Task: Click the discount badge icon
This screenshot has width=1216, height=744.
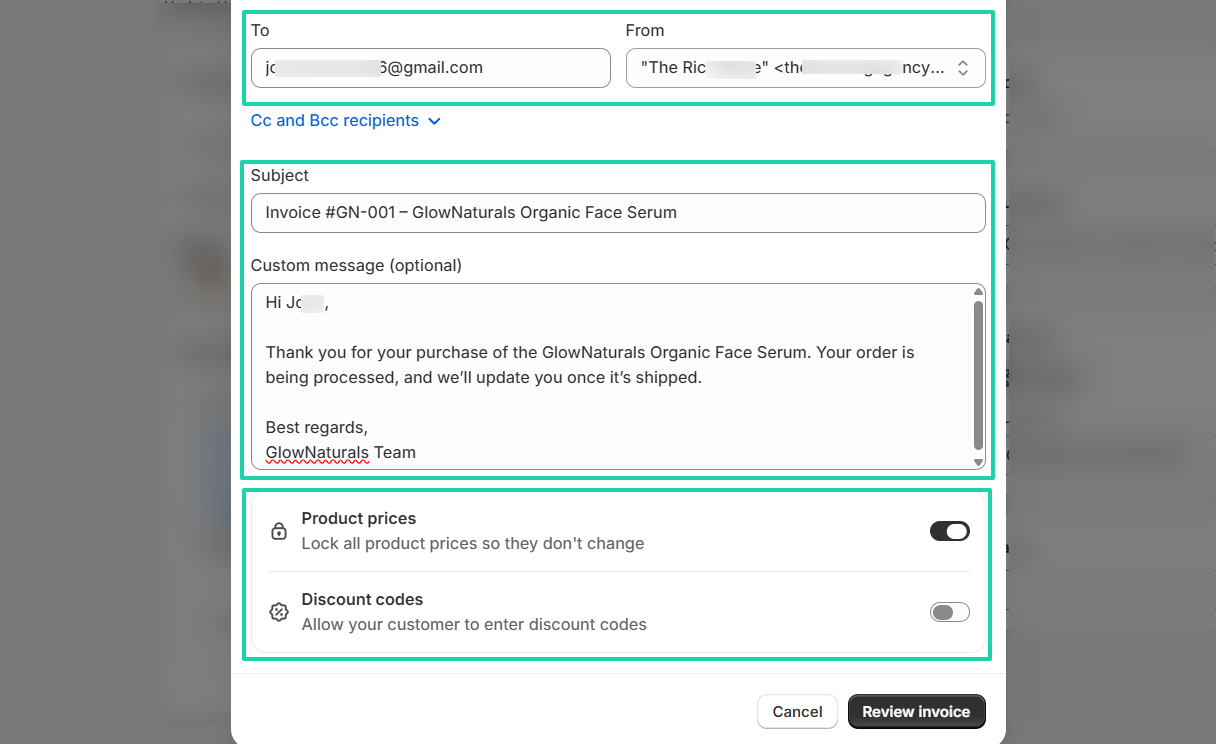Action: [279, 612]
